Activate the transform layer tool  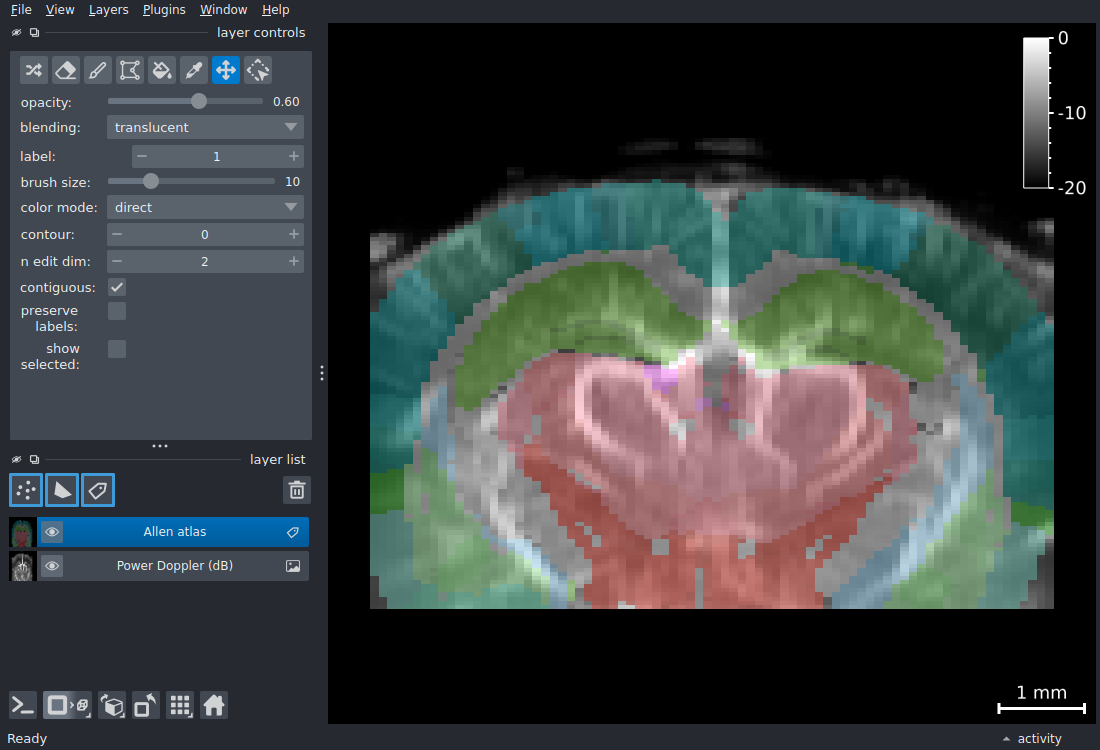pos(258,70)
